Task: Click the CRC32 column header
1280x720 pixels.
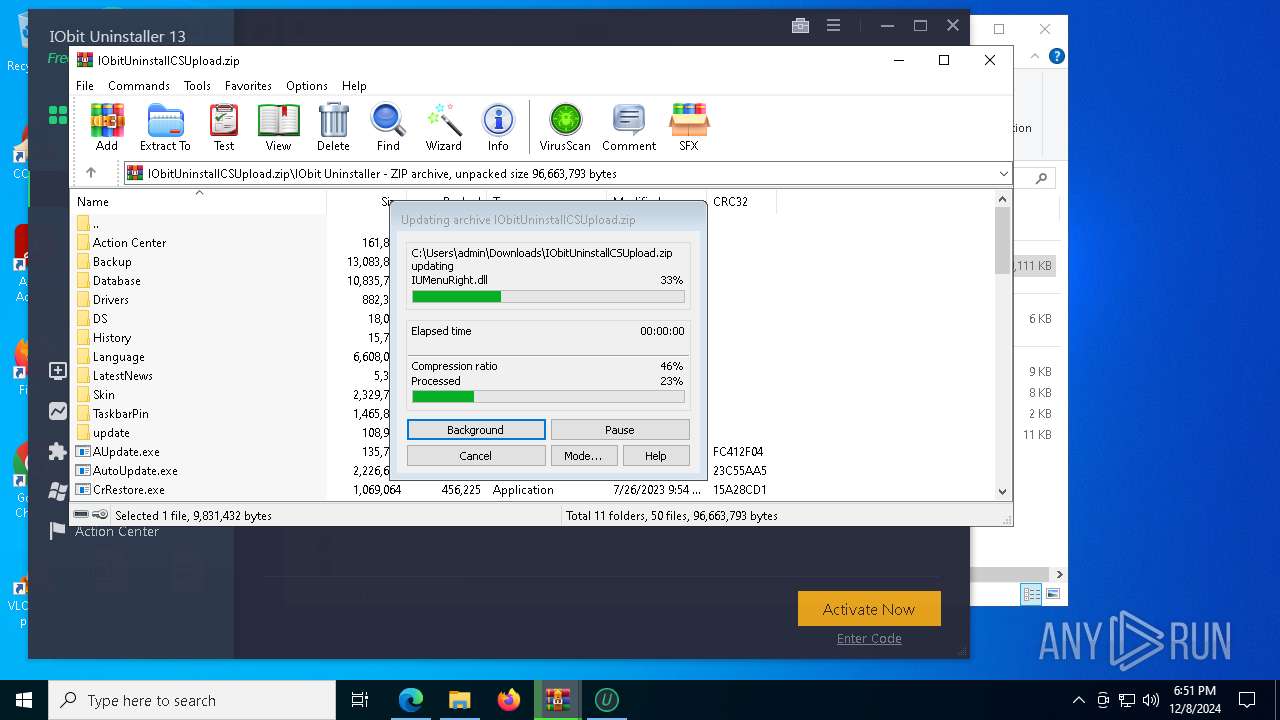Action: coord(740,201)
